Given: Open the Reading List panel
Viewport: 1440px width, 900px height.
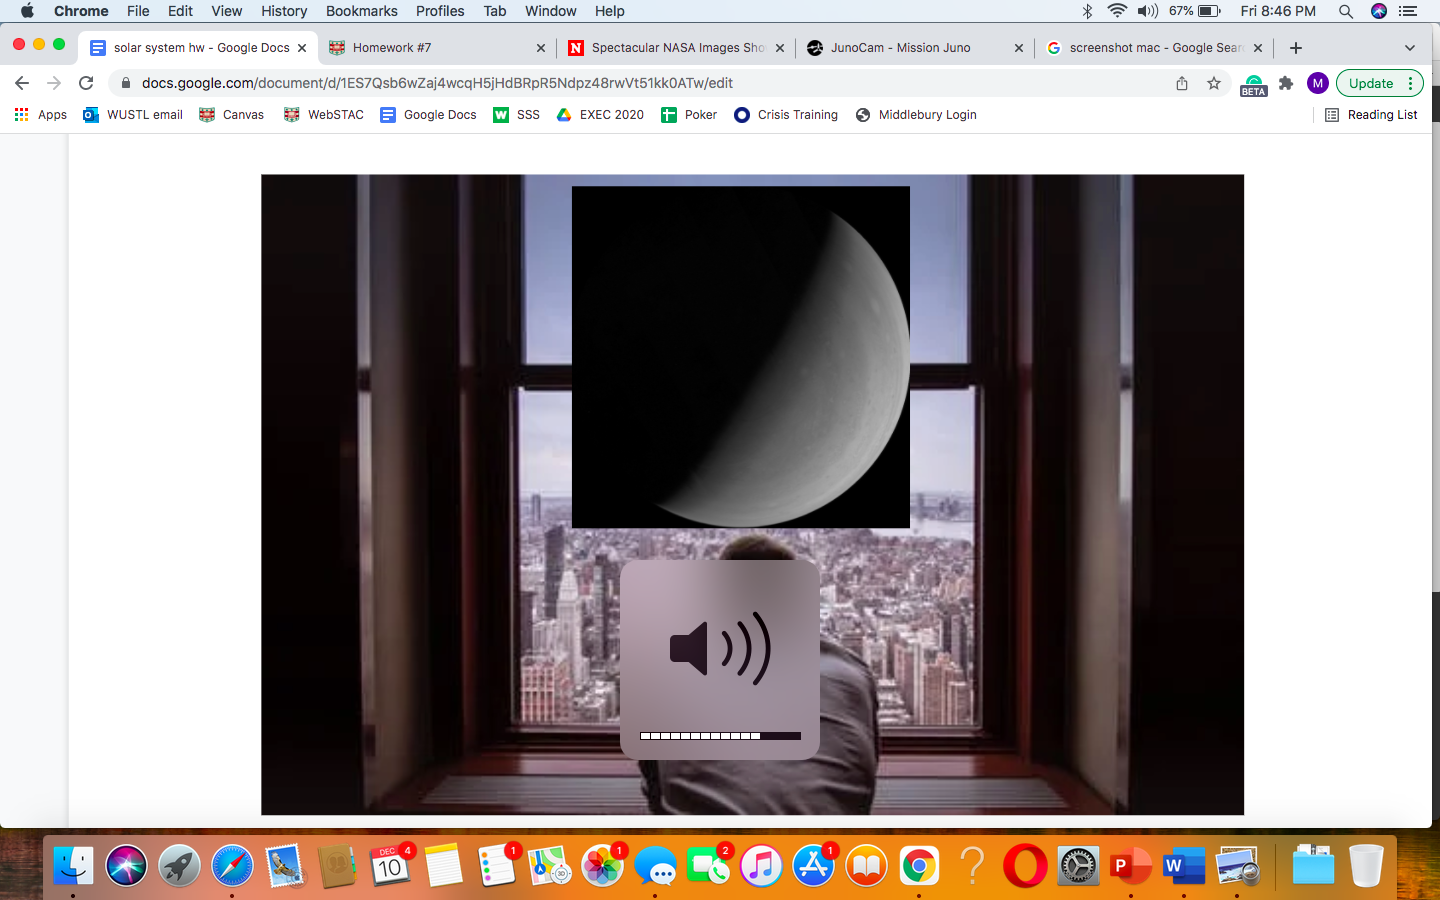Looking at the screenshot, I should click(x=1371, y=115).
